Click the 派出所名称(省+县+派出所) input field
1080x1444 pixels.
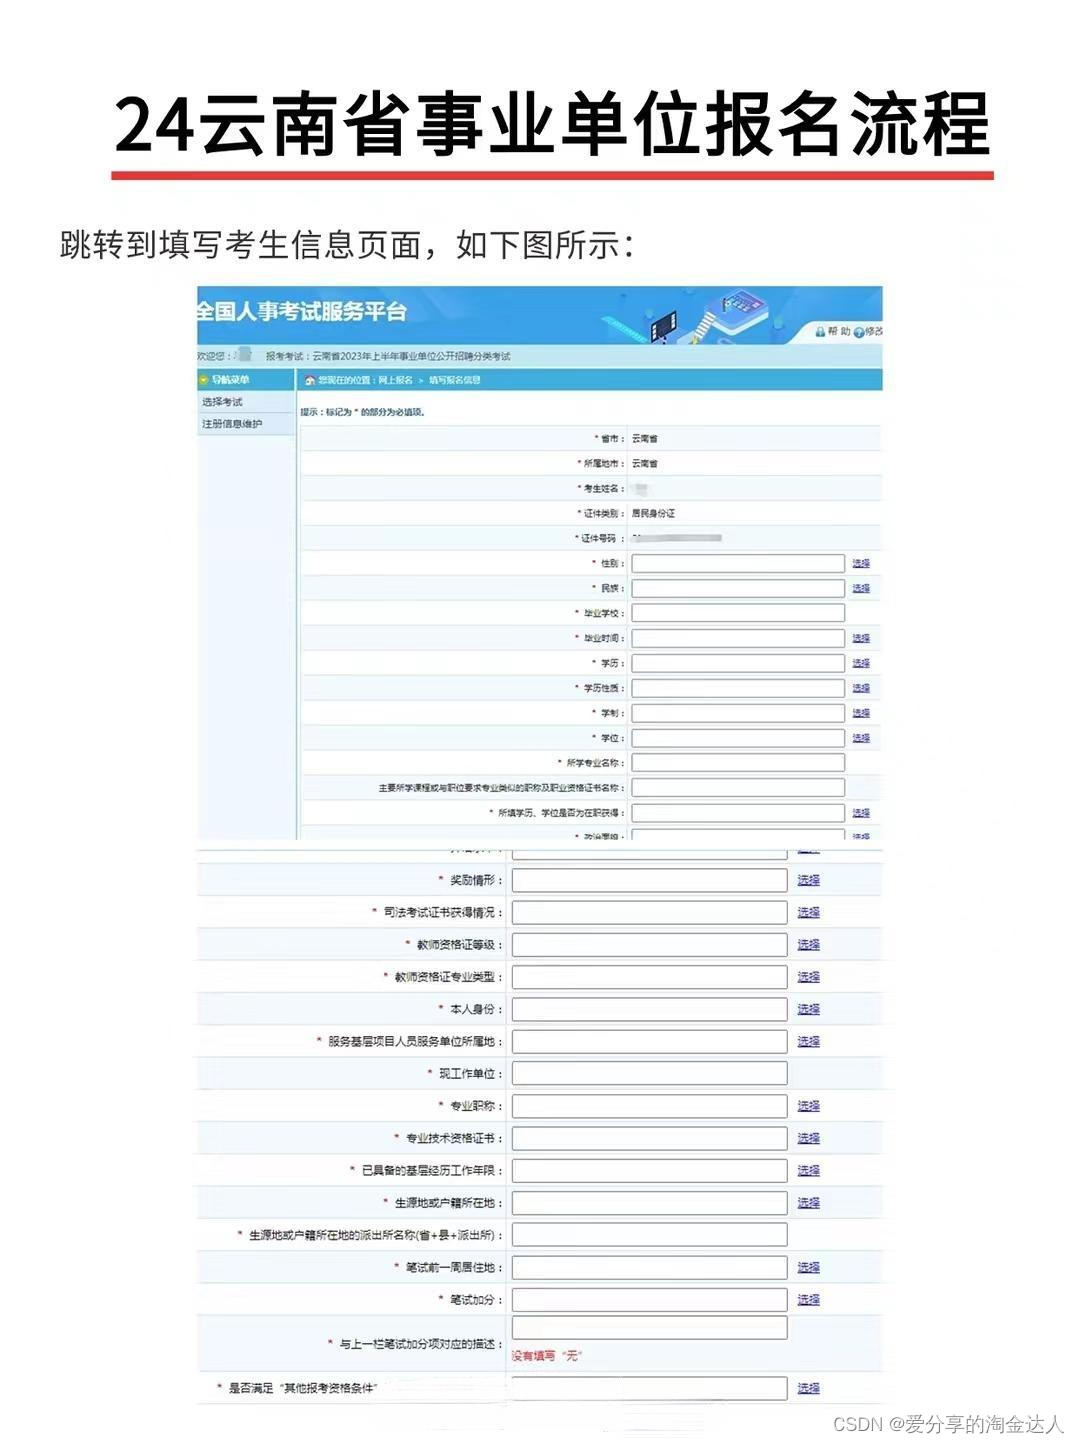[650, 1235]
